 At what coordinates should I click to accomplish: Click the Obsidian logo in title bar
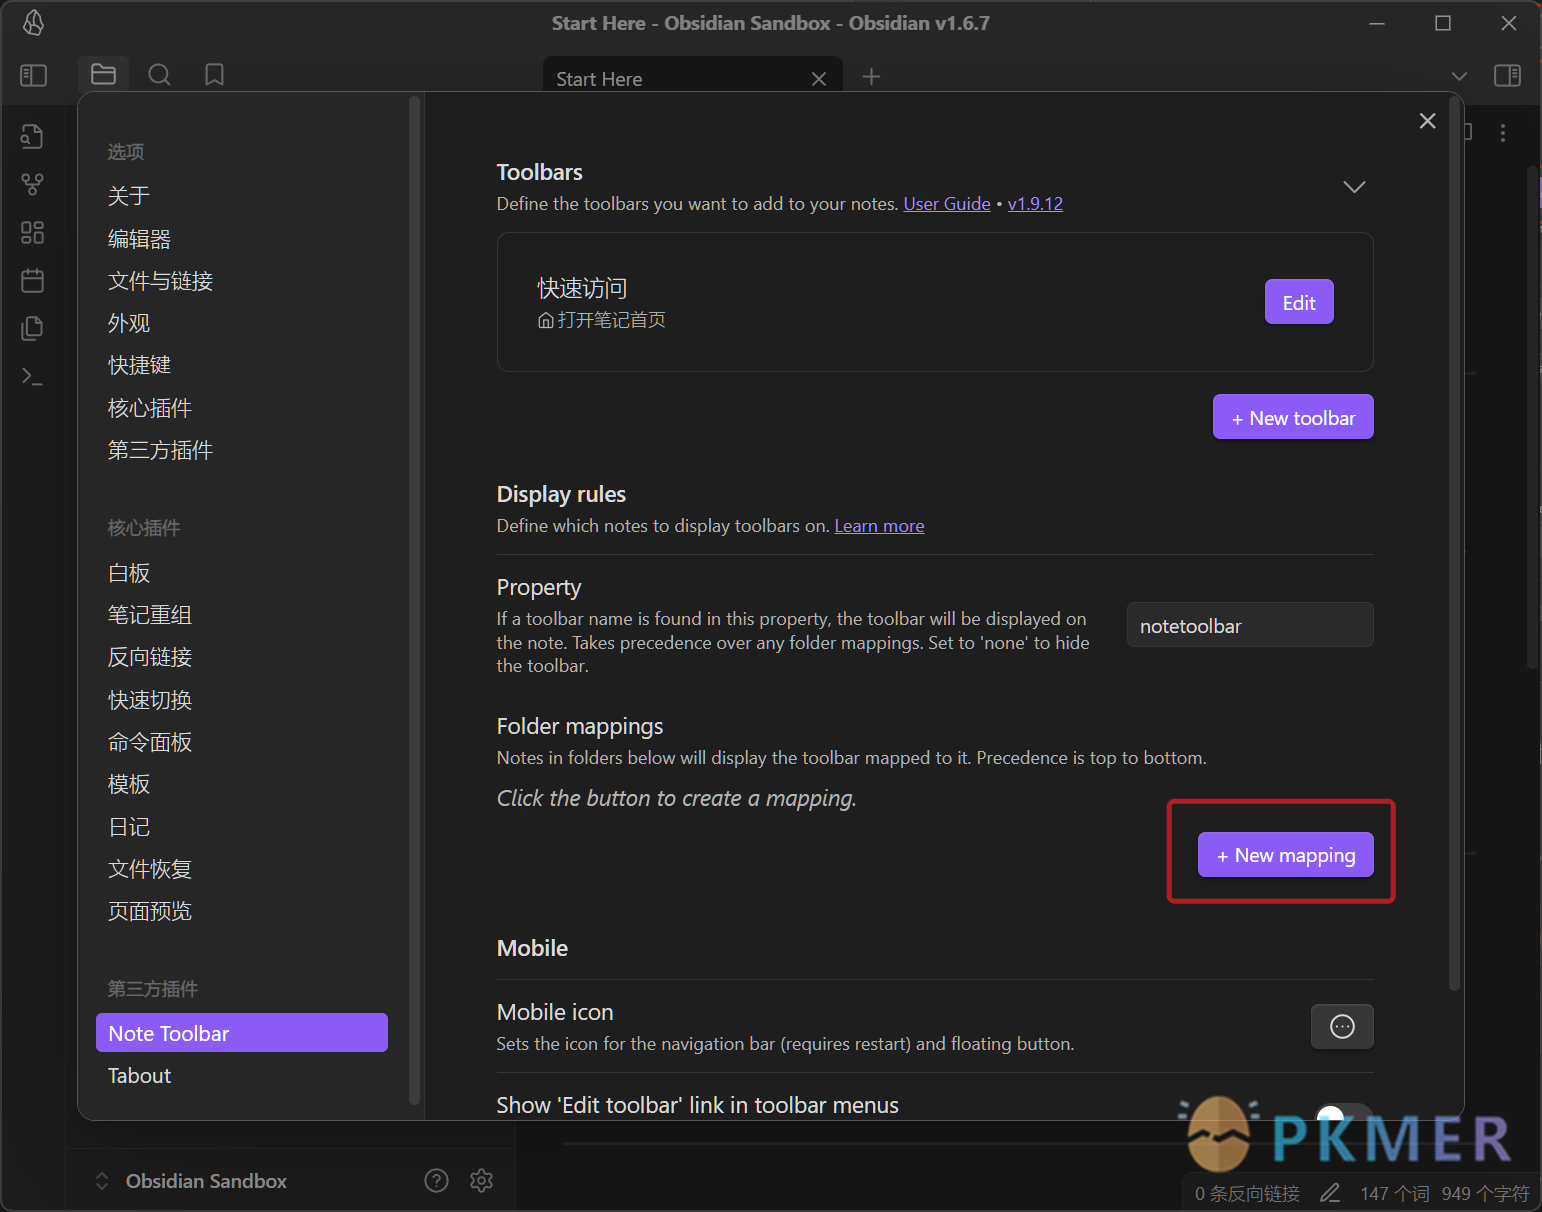click(x=33, y=23)
